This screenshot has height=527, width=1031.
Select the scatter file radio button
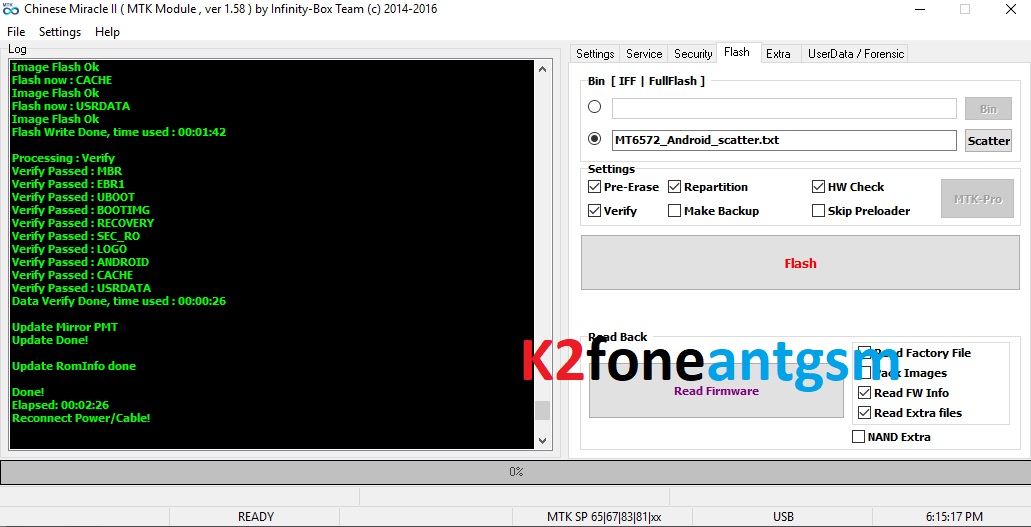pos(594,139)
